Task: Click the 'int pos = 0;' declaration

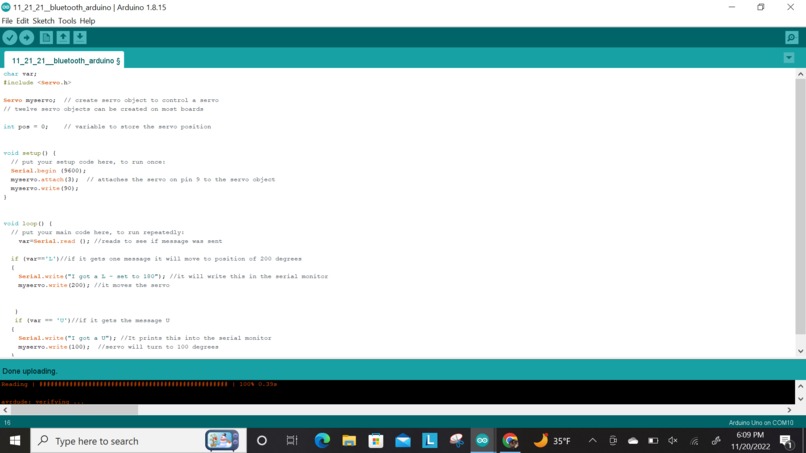Action: (26, 126)
